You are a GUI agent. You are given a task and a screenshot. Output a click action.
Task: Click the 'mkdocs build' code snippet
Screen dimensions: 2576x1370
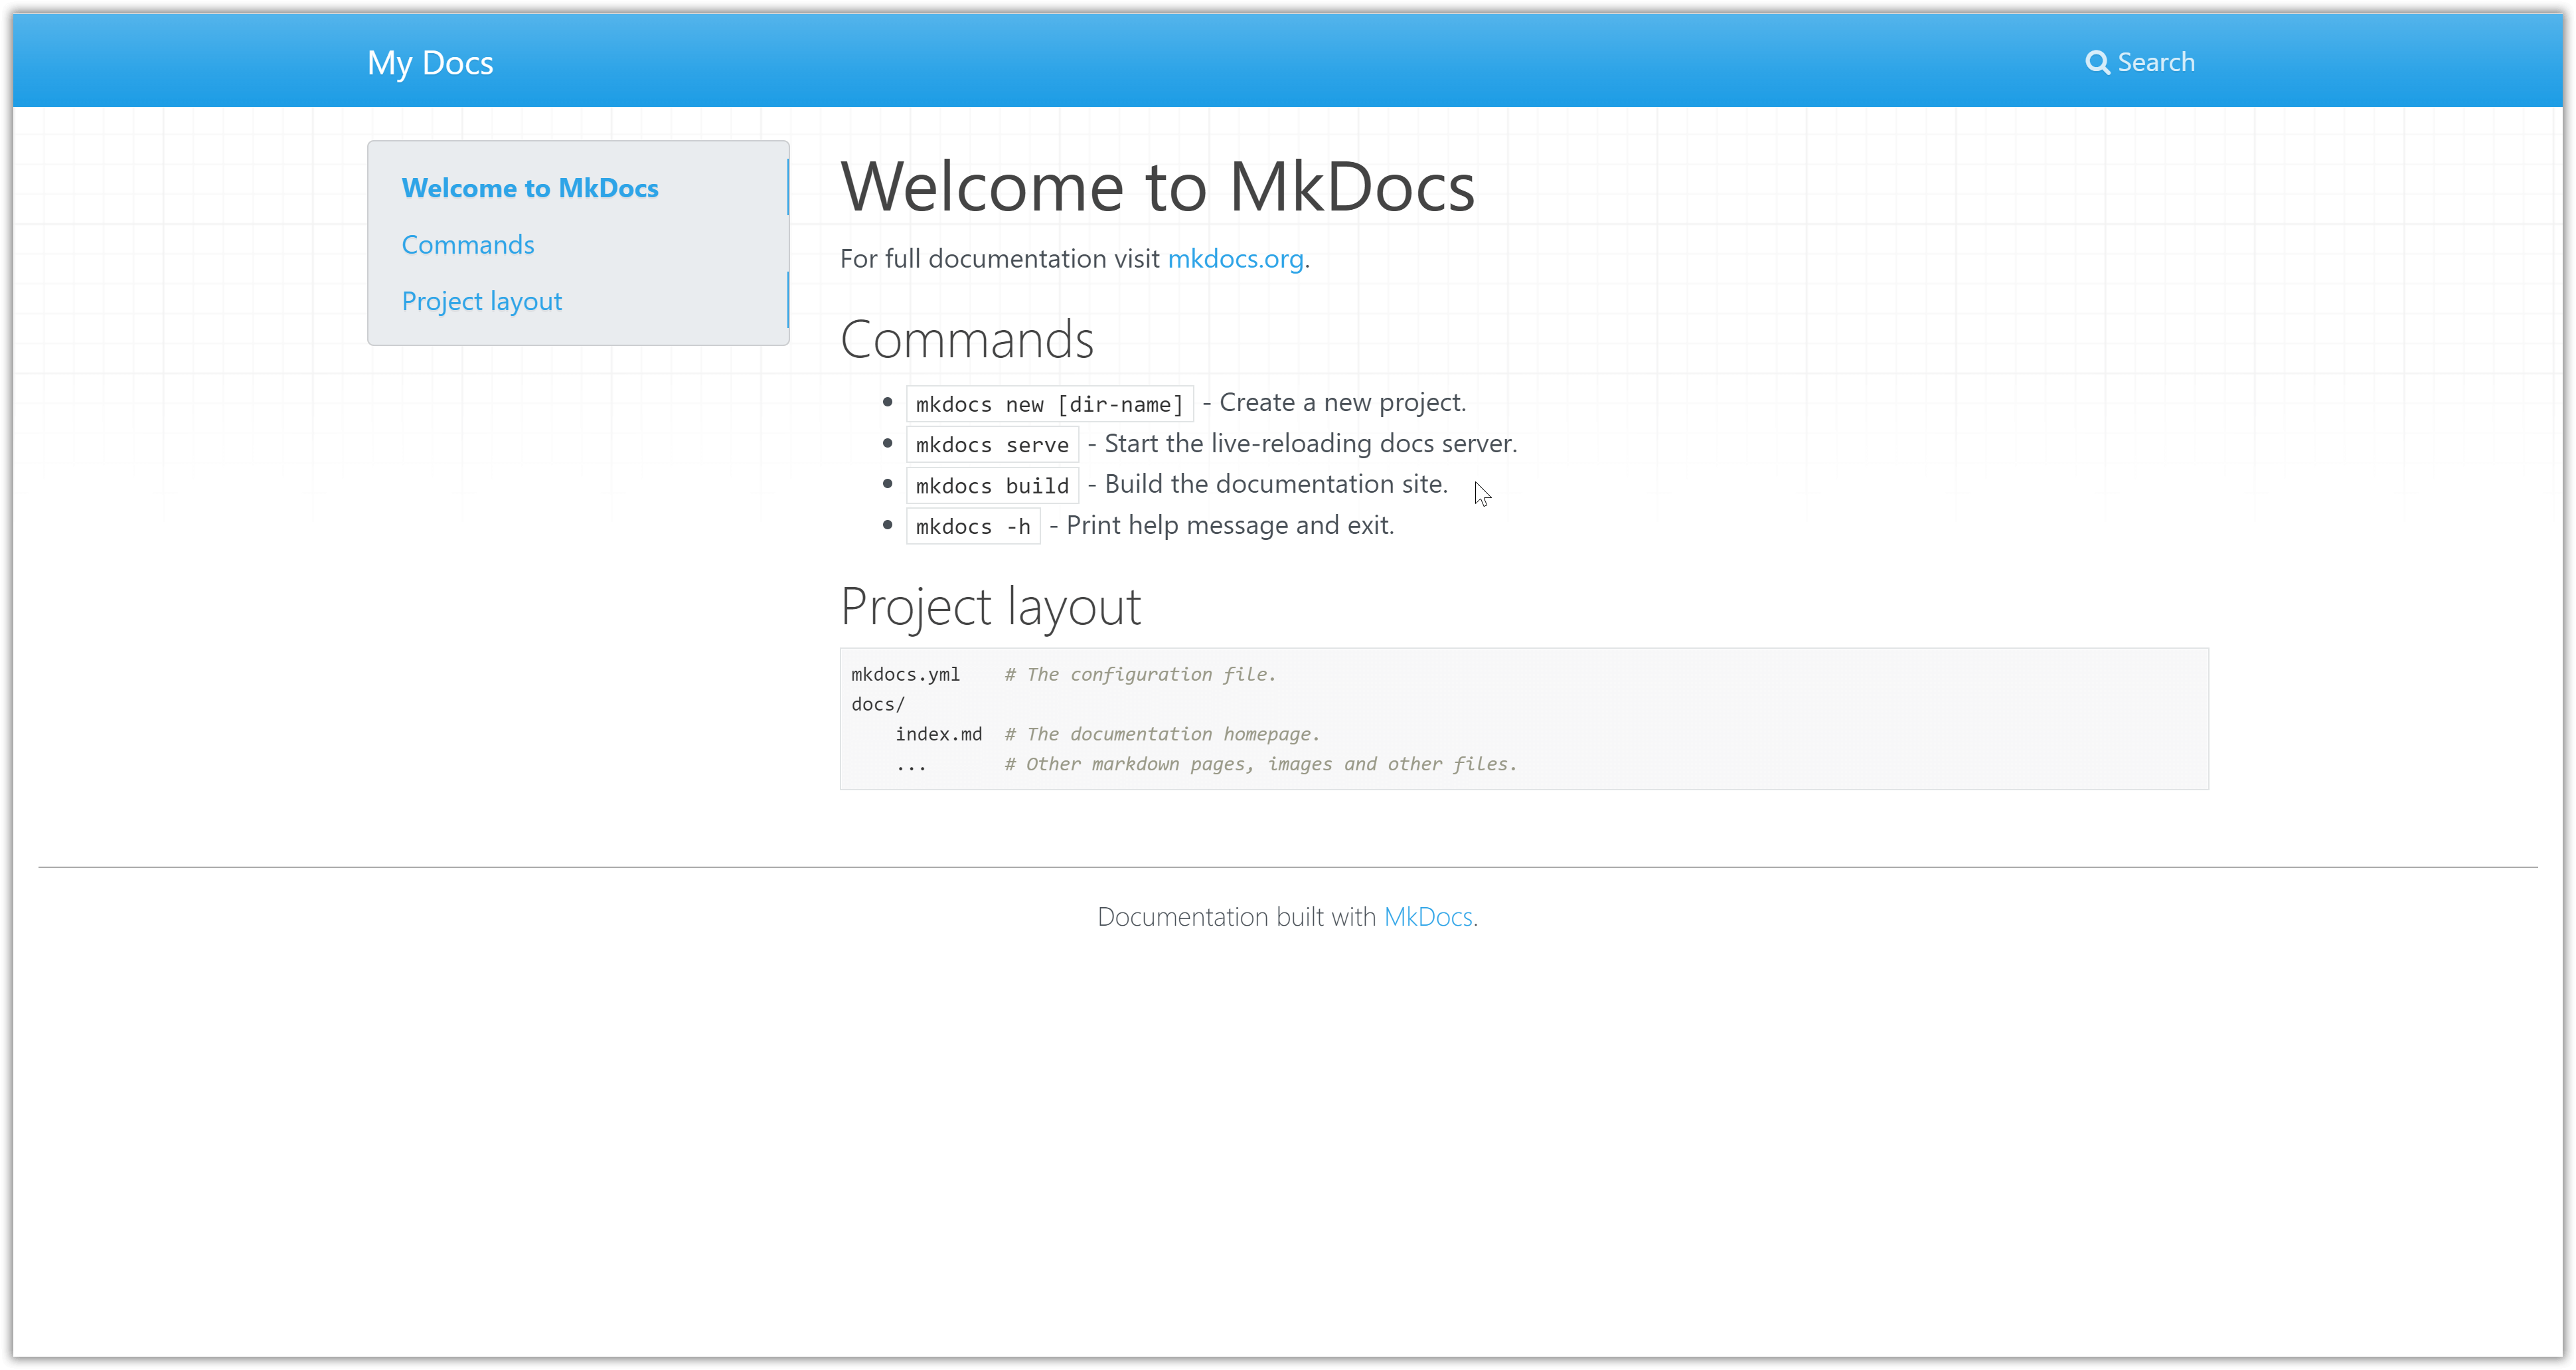point(992,486)
